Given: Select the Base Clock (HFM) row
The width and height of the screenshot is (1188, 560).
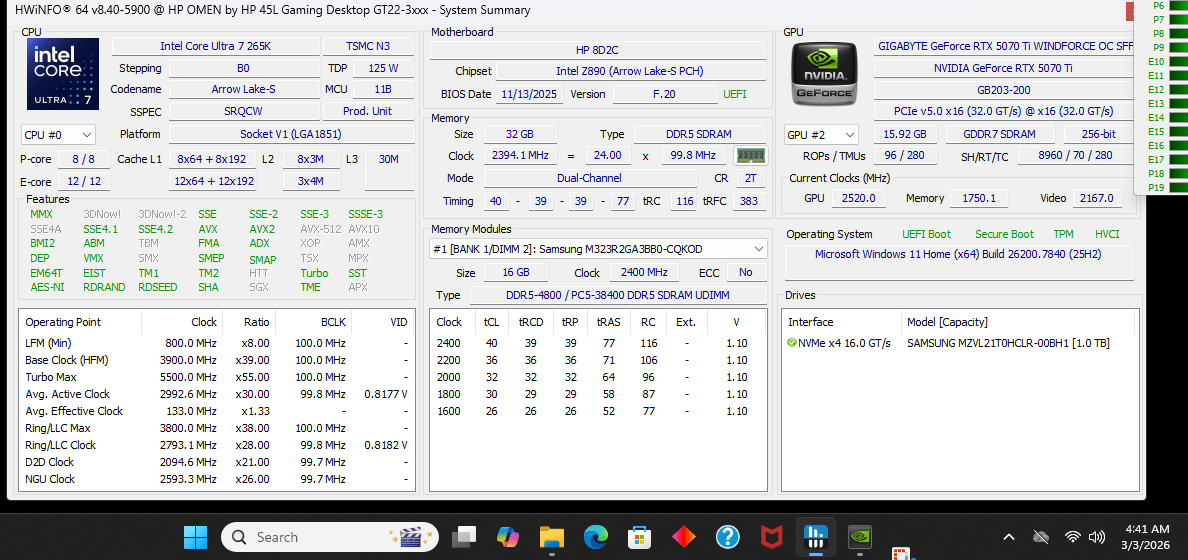Looking at the screenshot, I should point(217,360).
